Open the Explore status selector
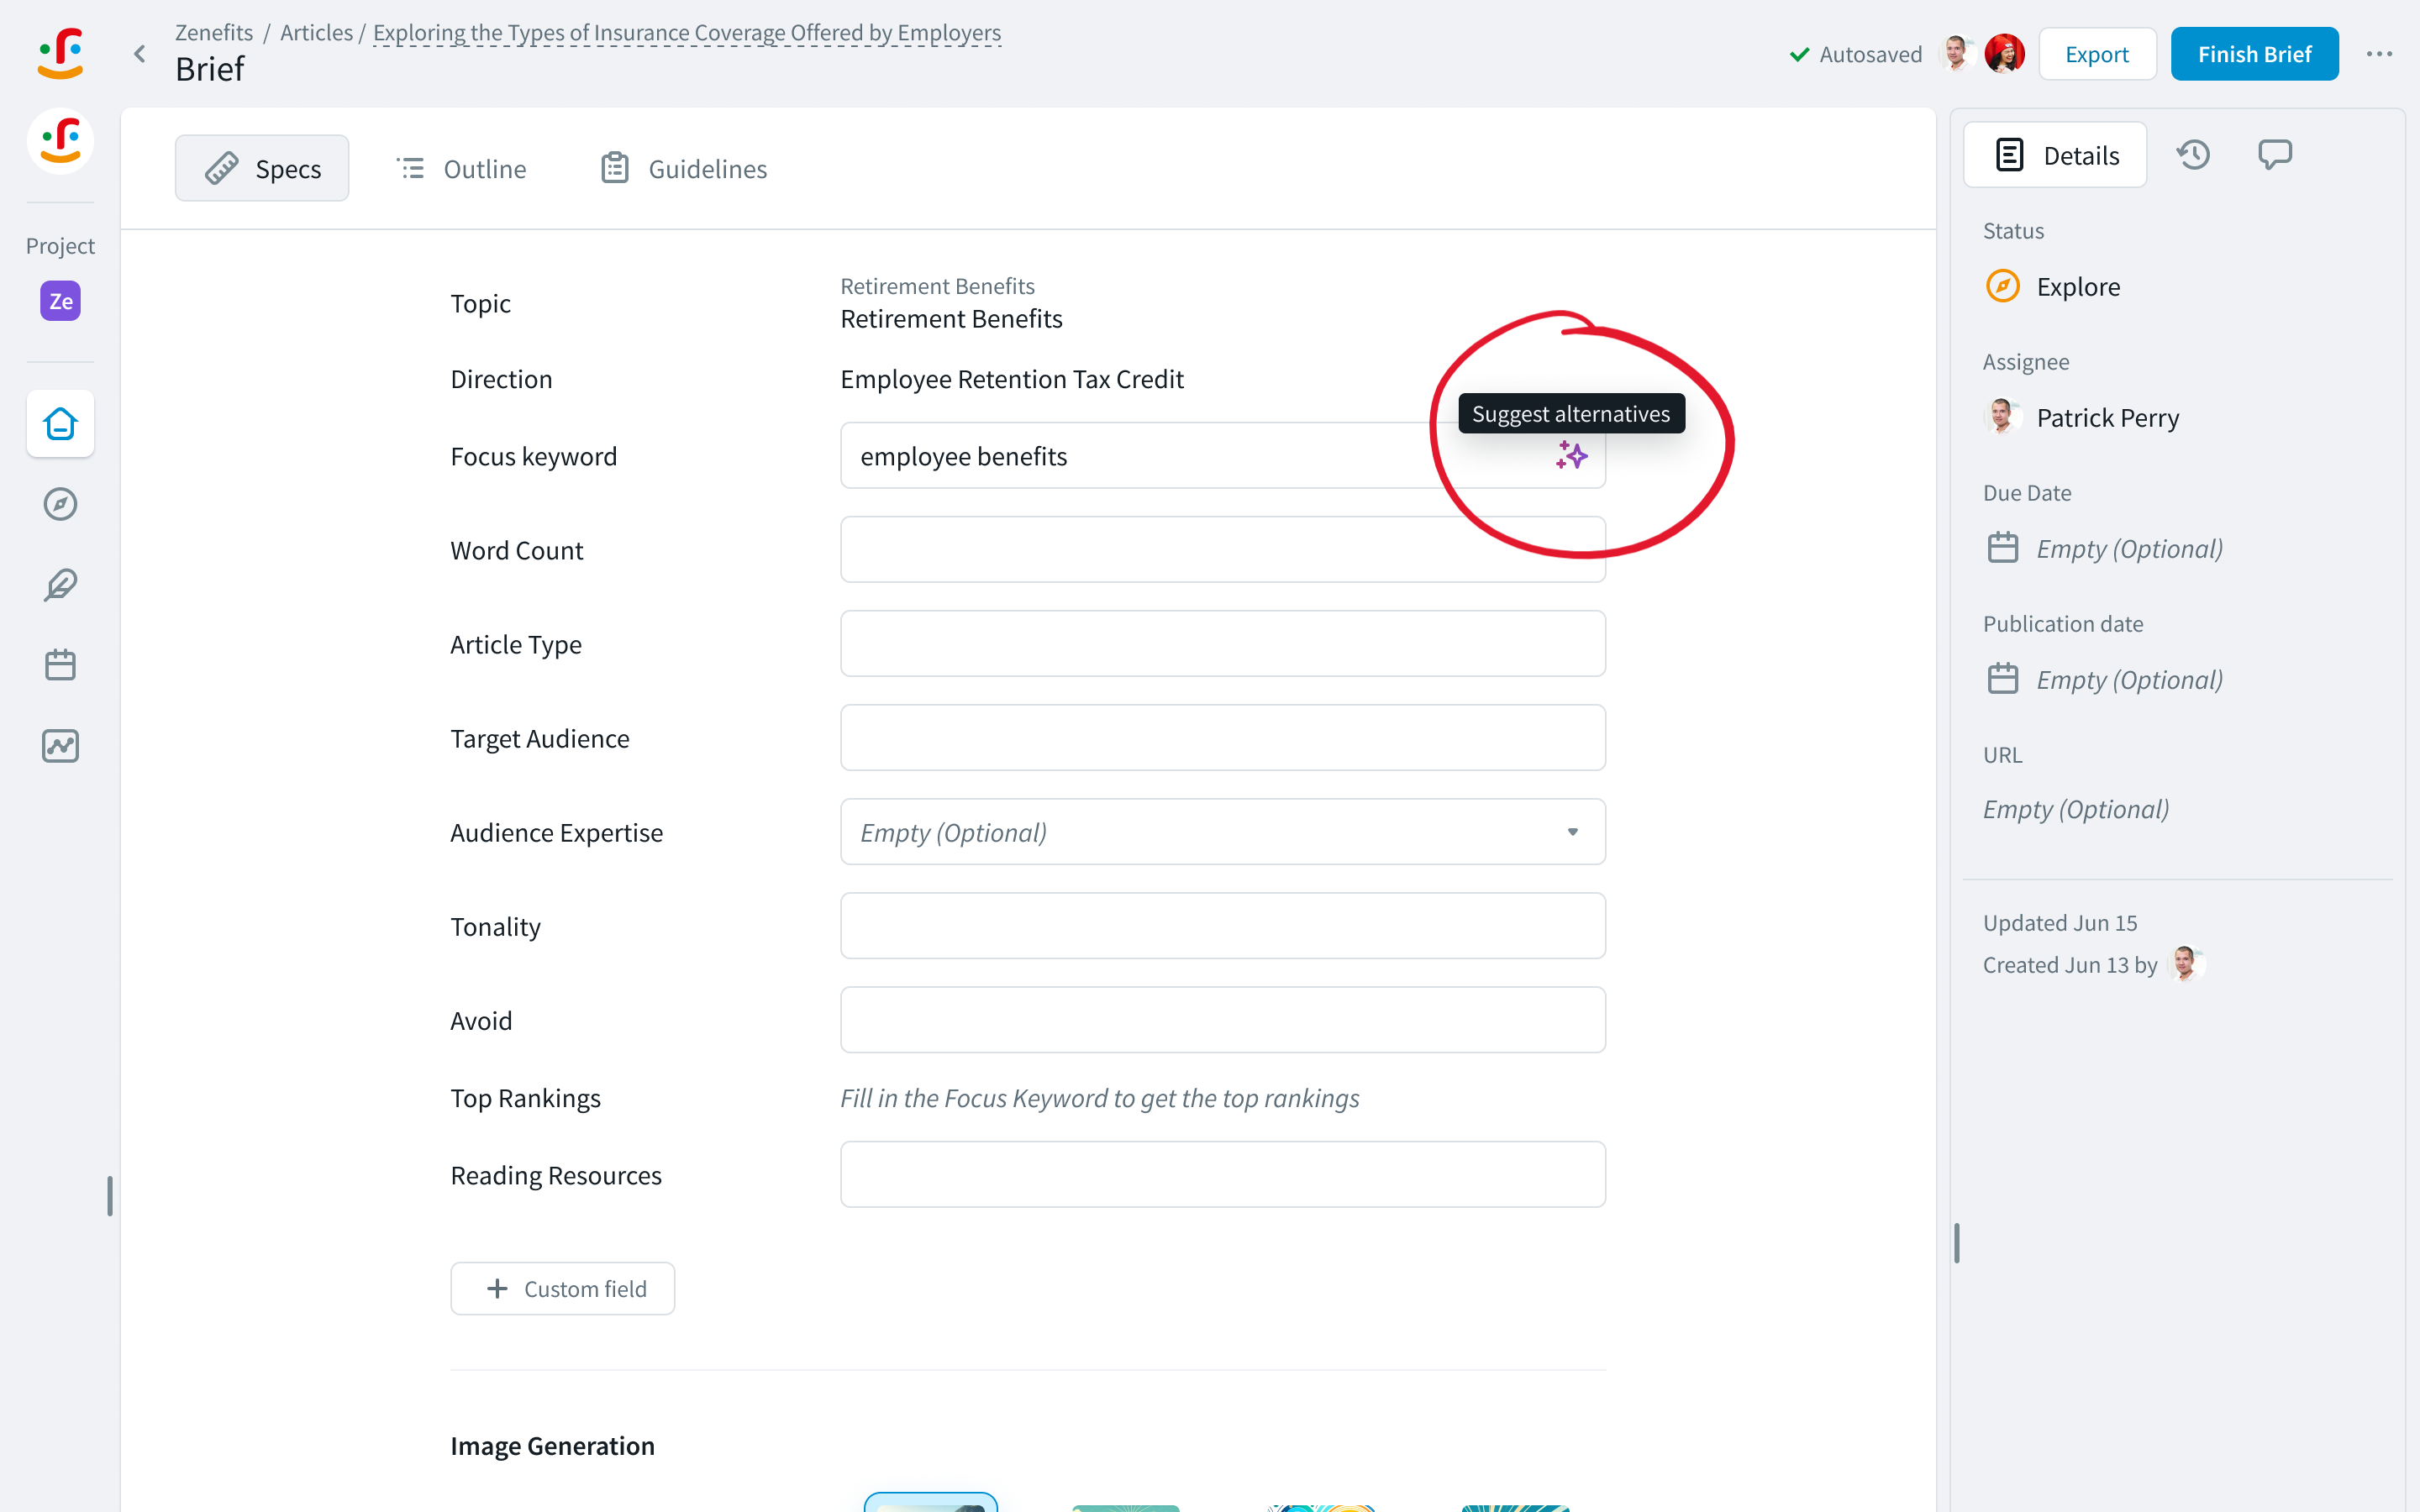Screen dimensions: 2420x1512 pos(2052,286)
